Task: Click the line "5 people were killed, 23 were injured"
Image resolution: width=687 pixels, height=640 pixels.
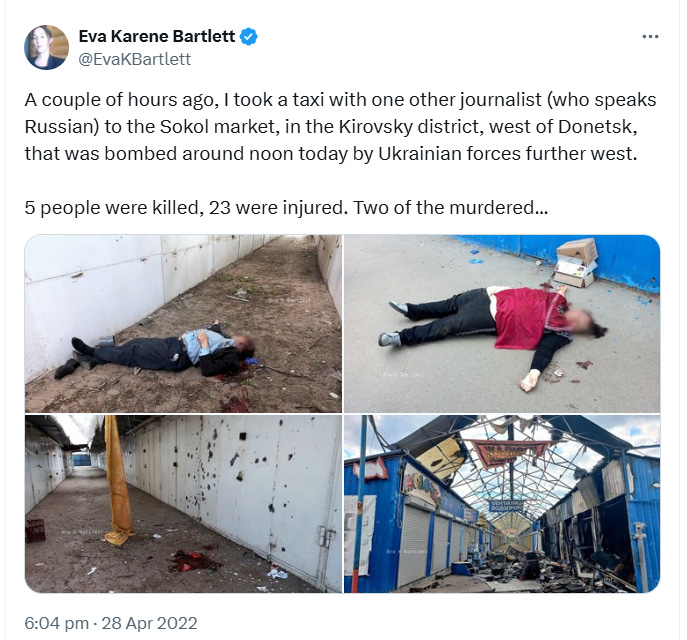Action: click(184, 208)
